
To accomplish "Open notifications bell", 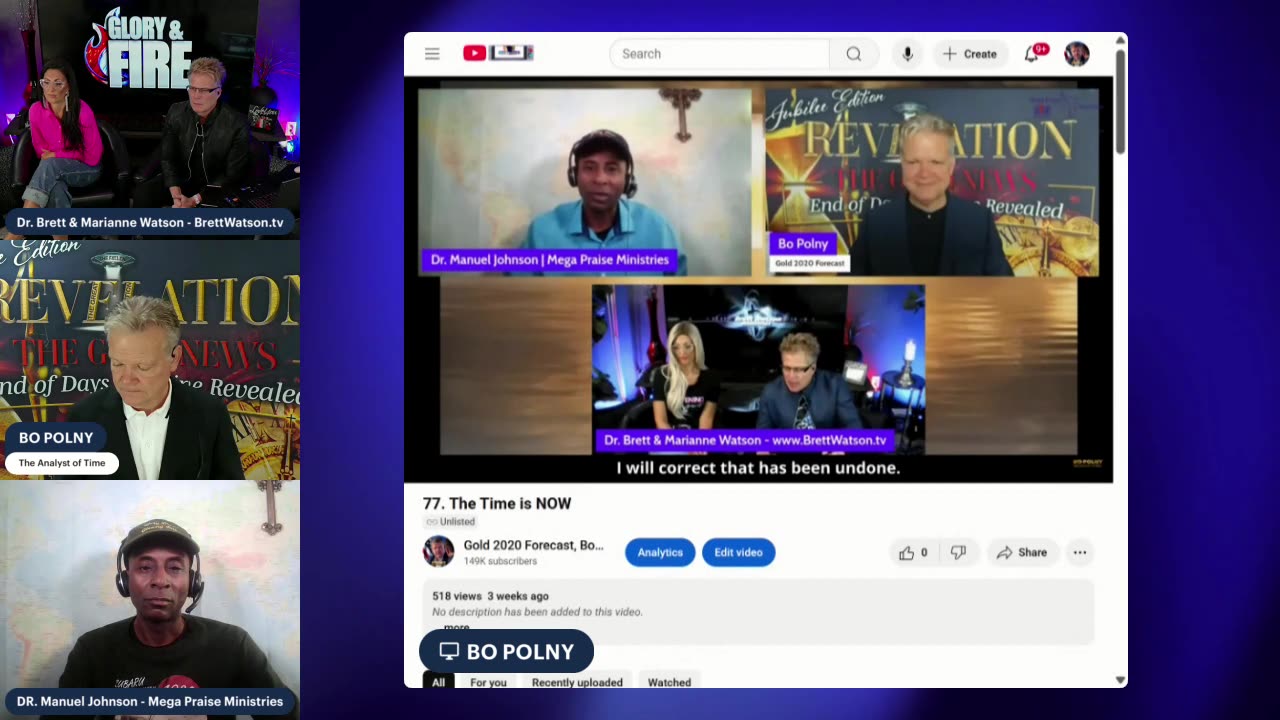I will [x=1033, y=53].
